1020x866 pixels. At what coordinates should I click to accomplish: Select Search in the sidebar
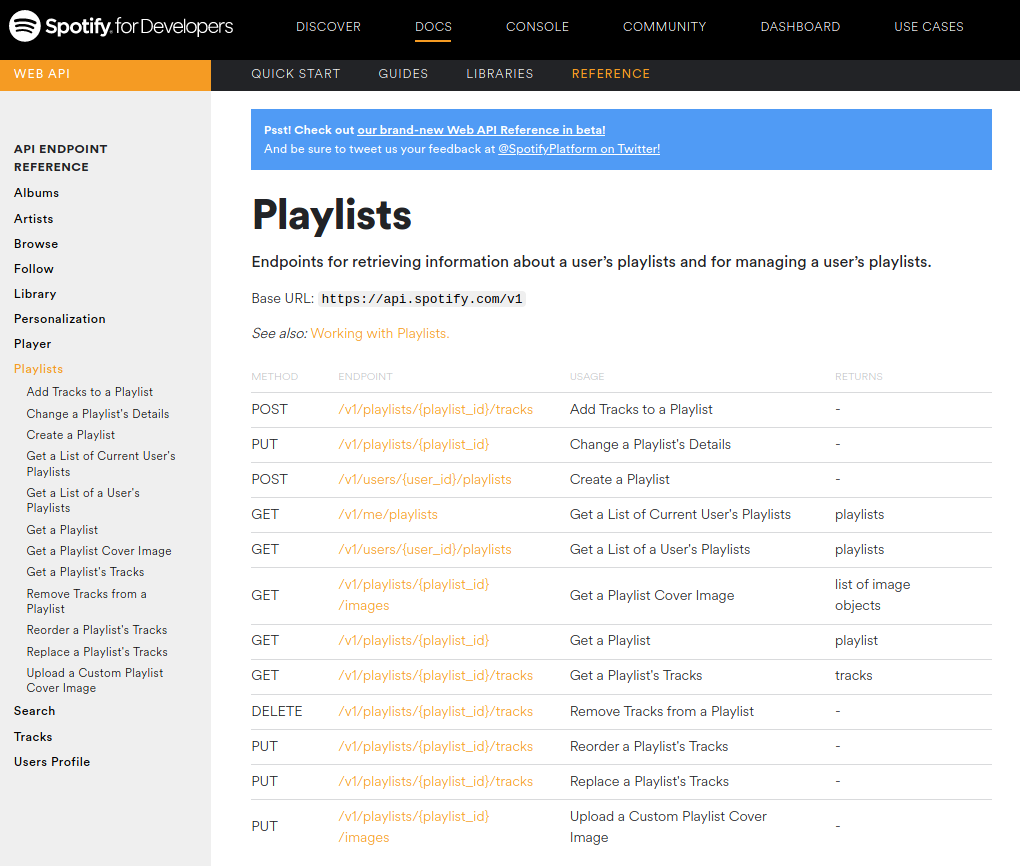click(34, 711)
